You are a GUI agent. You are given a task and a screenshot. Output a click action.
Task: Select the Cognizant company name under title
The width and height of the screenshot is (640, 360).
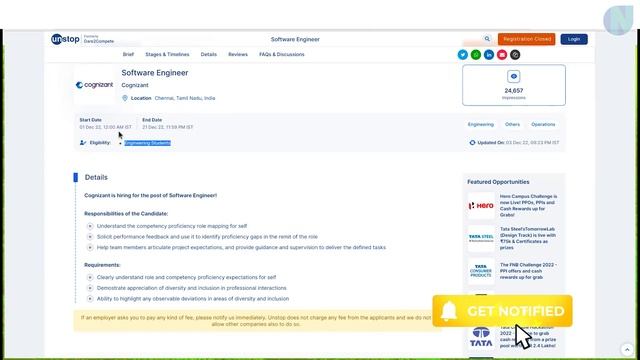tap(135, 85)
